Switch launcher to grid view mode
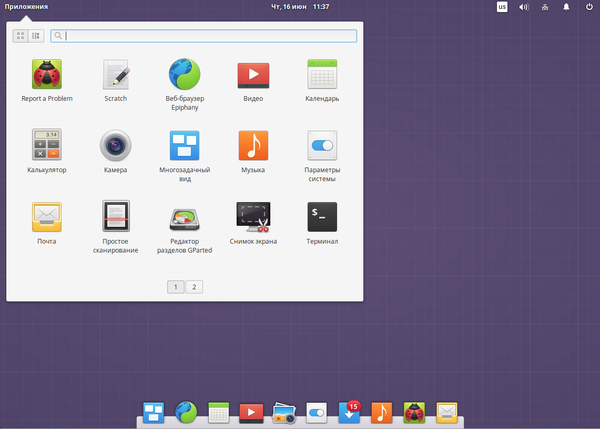 [x=21, y=36]
